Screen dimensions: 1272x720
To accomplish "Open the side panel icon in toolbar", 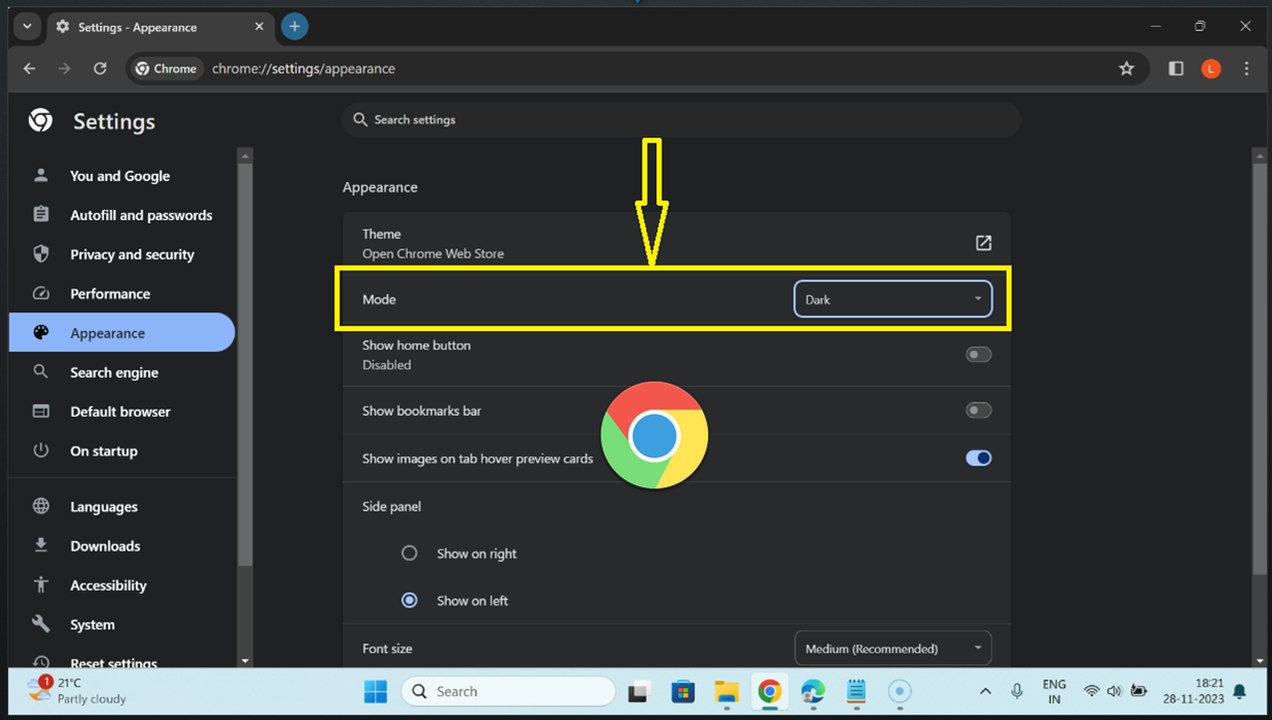I will [1176, 69].
